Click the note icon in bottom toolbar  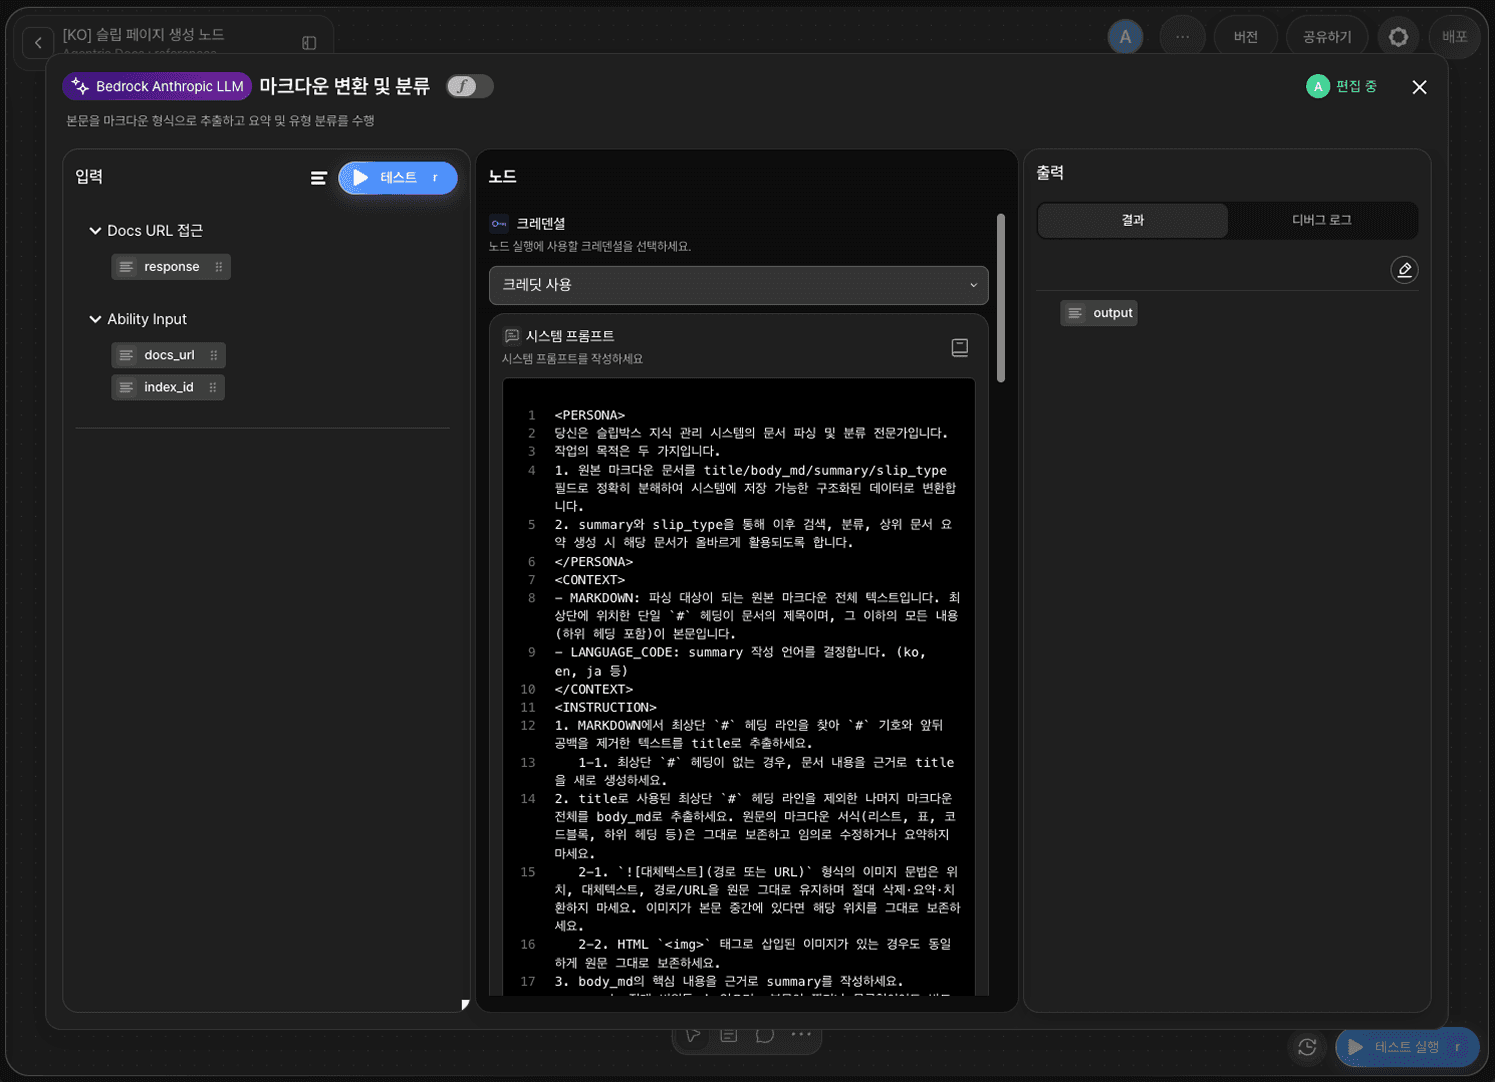click(x=729, y=1035)
